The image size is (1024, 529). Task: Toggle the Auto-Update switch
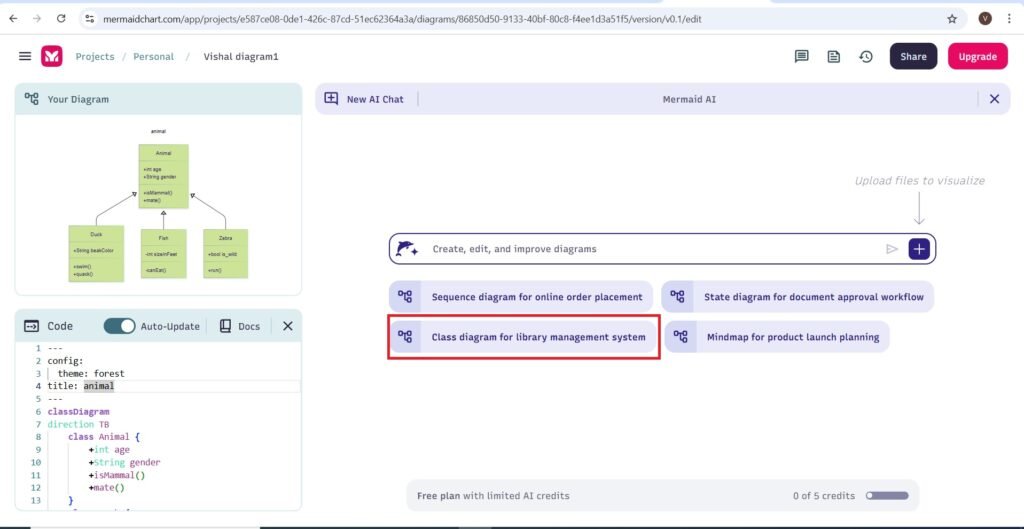tap(120, 326)
